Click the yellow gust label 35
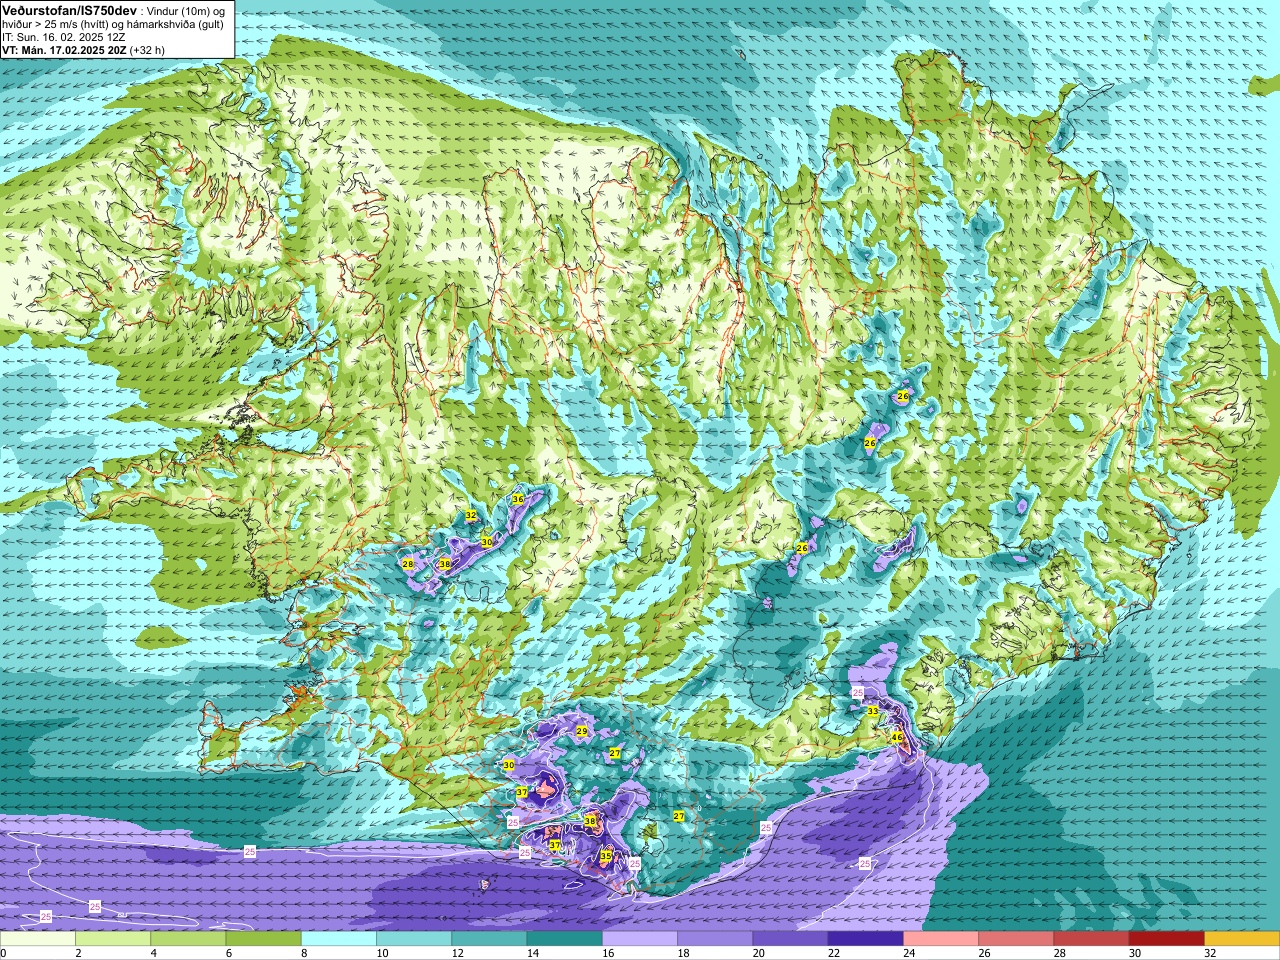The width and height of the screenshot is (1280, 960). point(606,856)
